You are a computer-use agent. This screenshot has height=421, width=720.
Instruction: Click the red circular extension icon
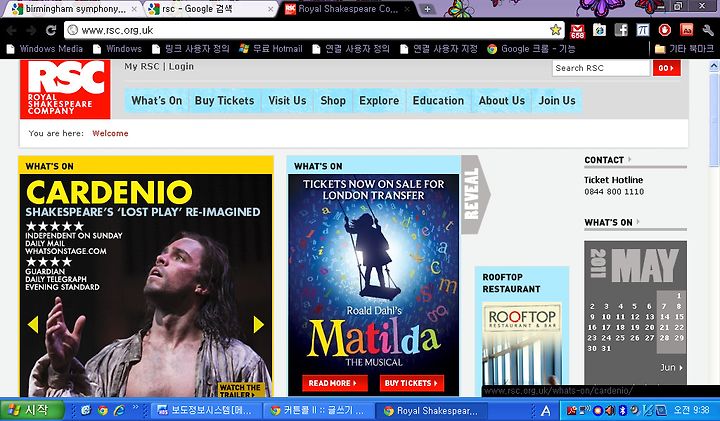tap(664, 30)
